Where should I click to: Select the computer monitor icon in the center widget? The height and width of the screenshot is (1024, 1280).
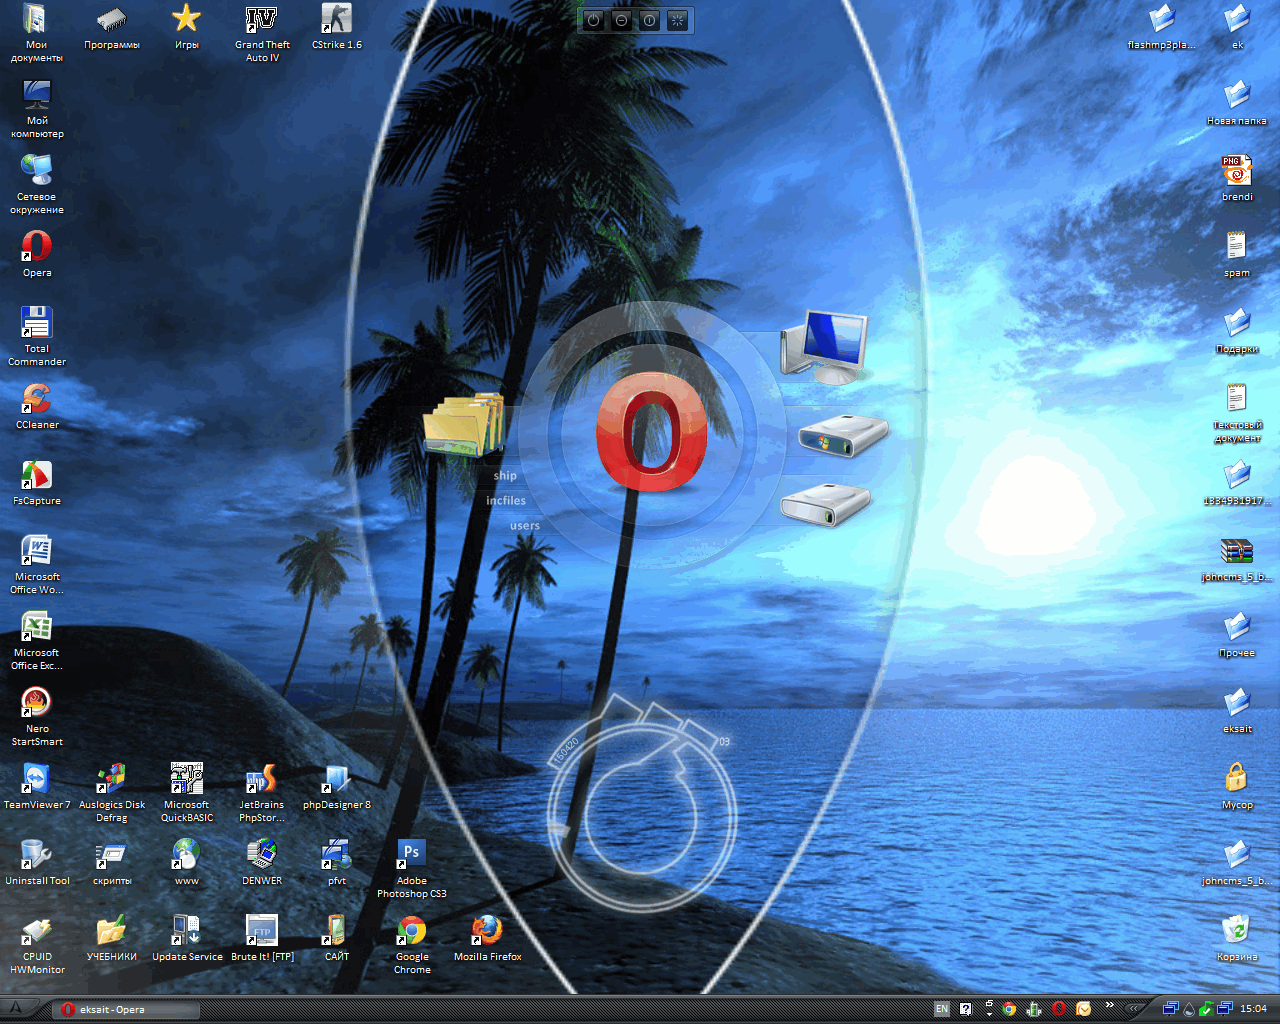pyautogui.click(x=825, y=347)
